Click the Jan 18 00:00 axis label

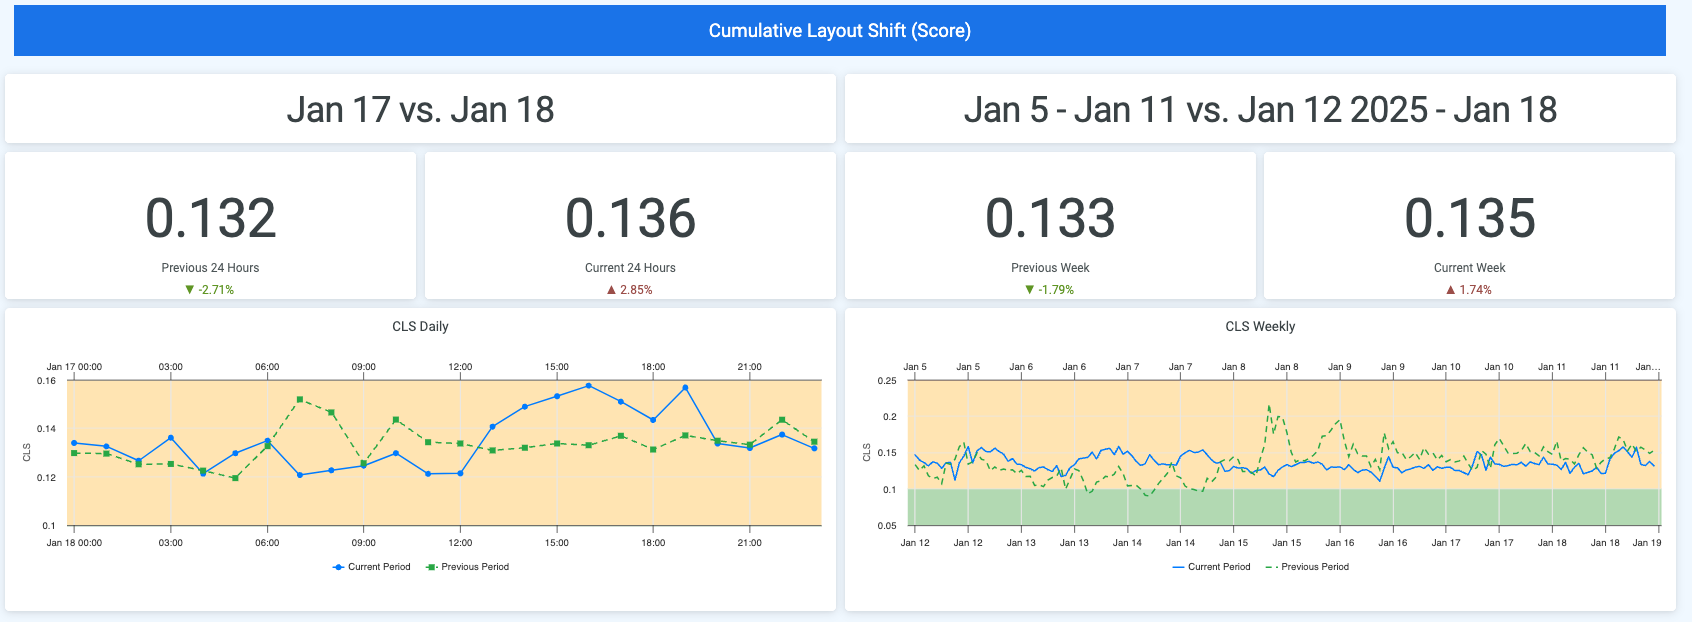74,543
